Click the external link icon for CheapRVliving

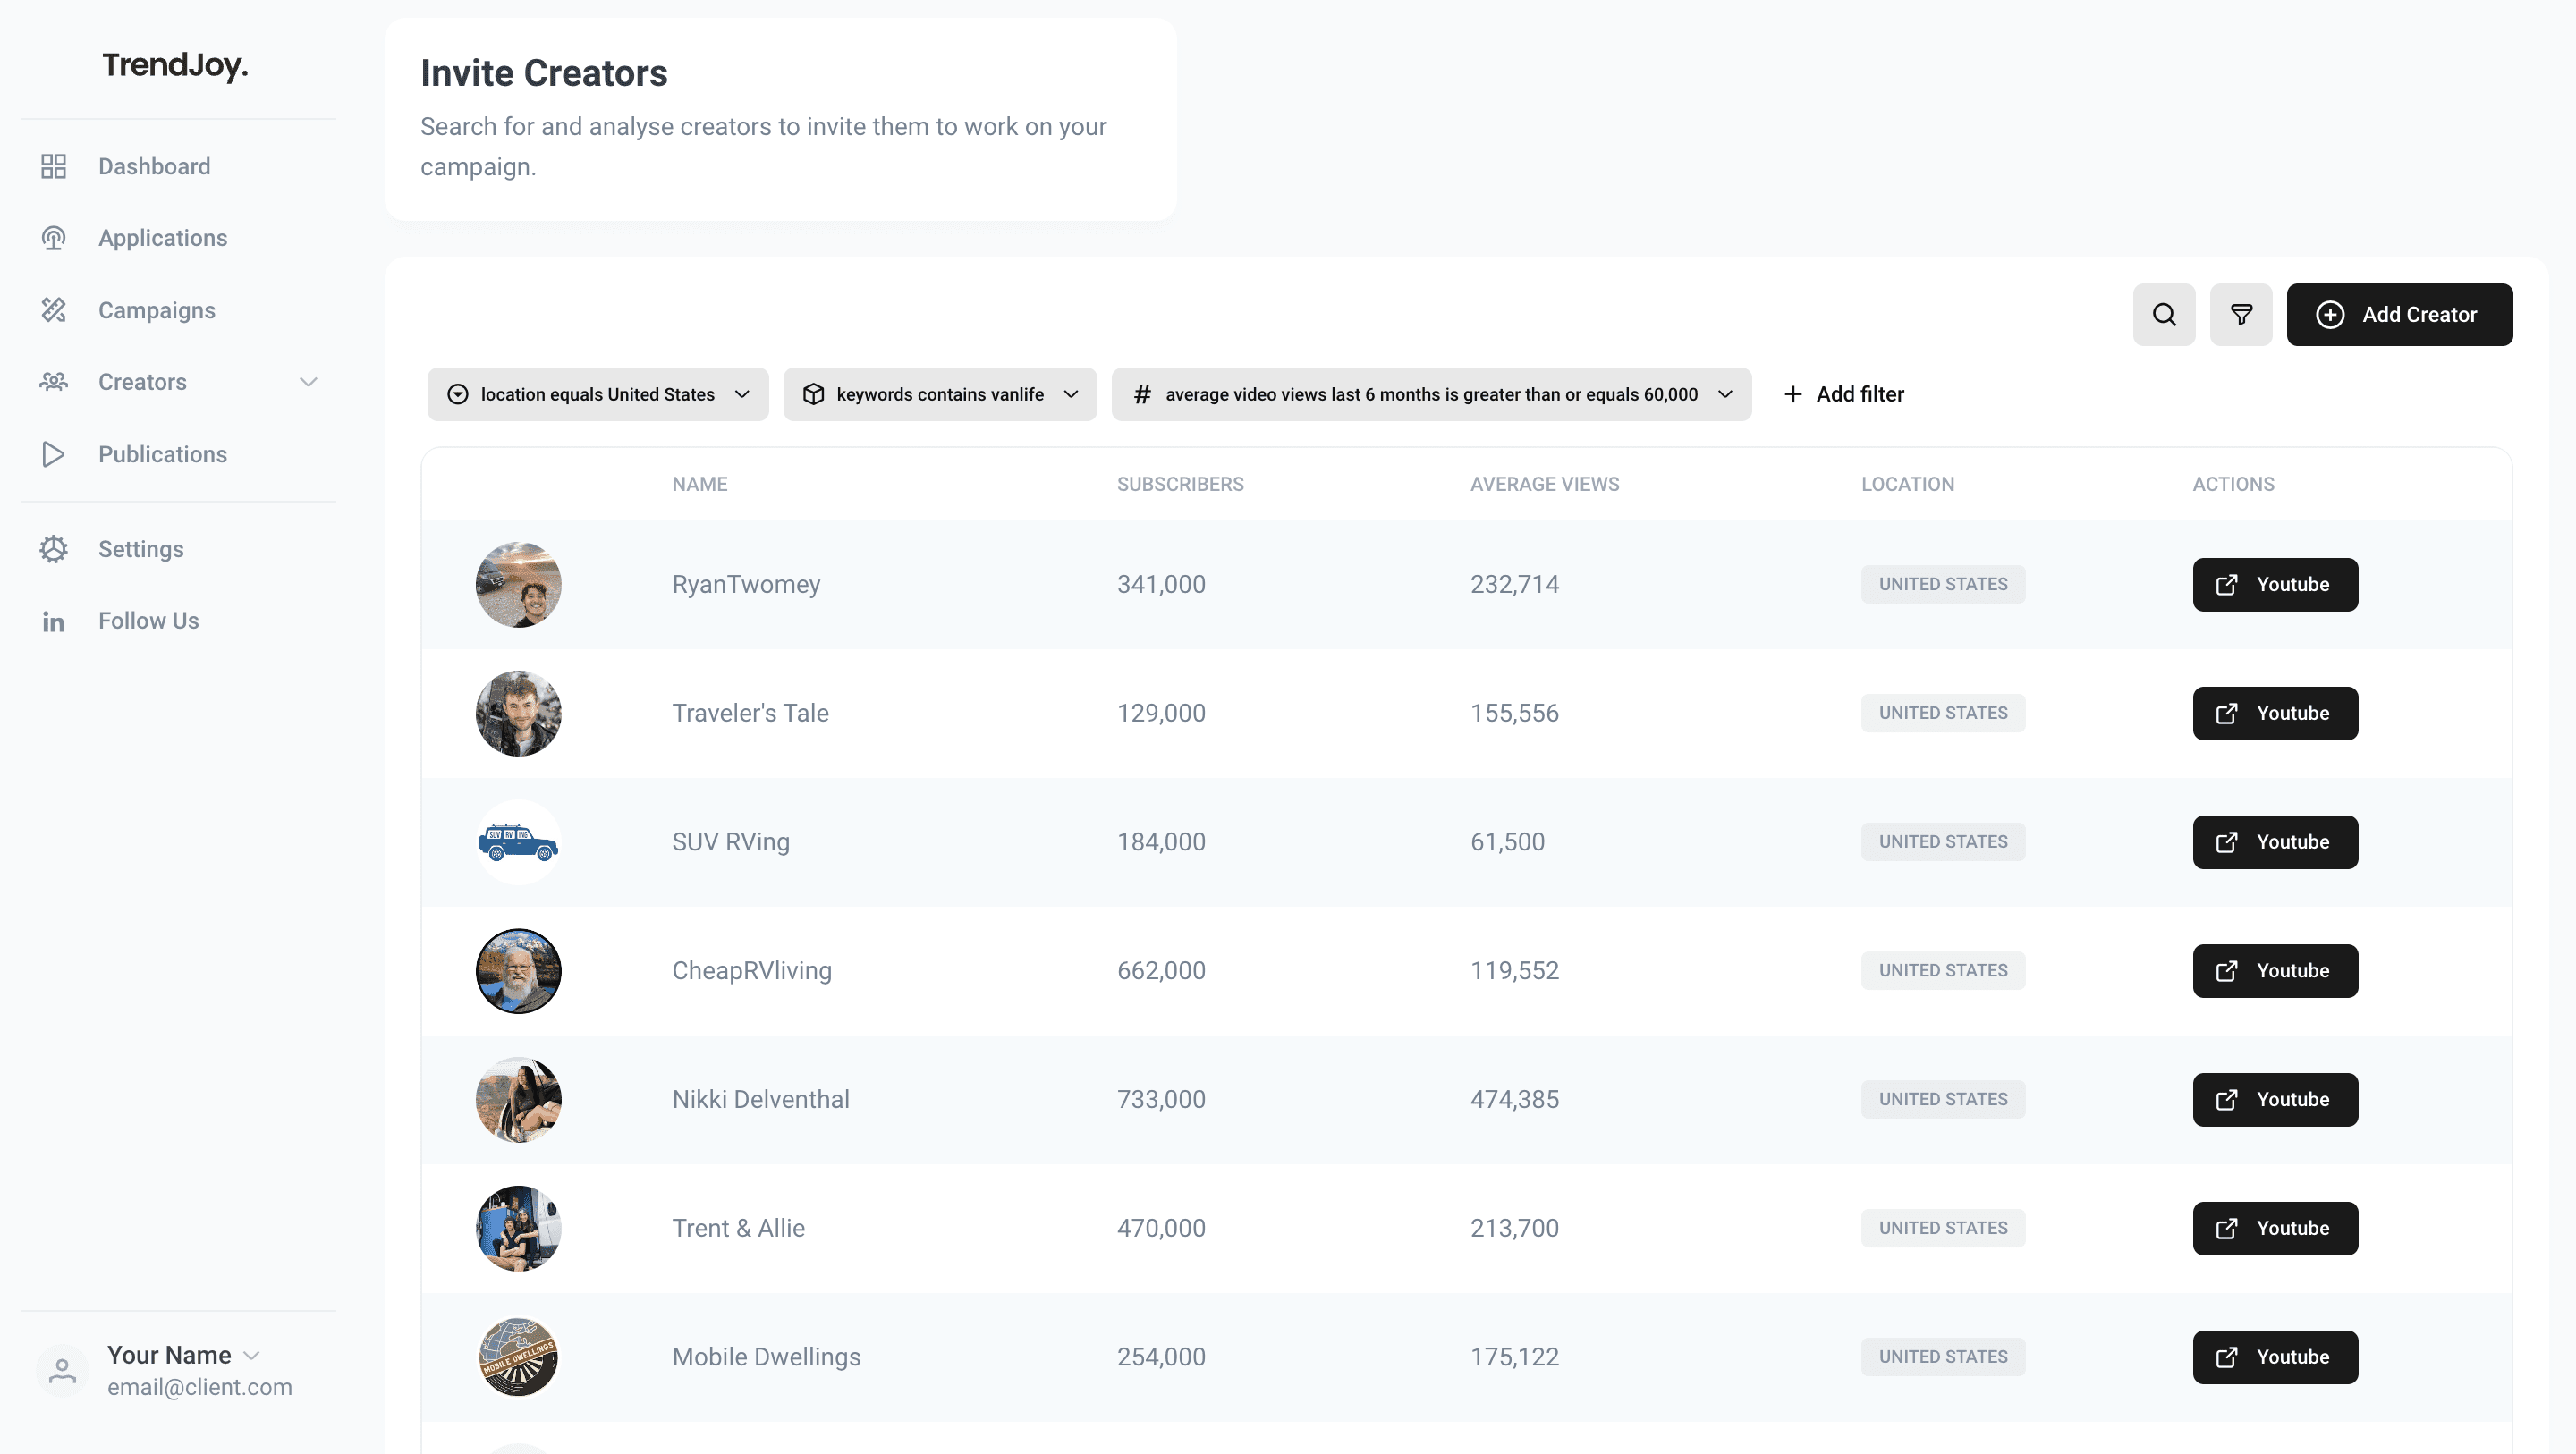2227,971
